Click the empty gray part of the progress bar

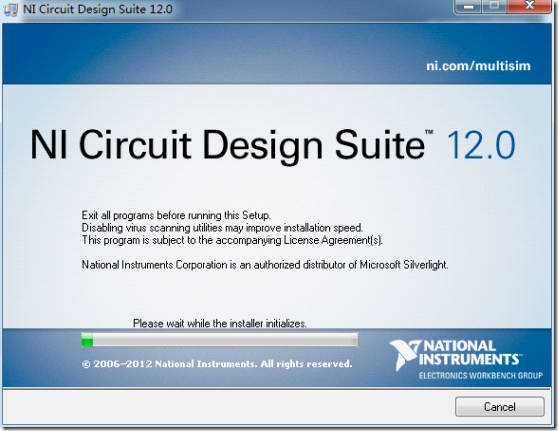click(x=225, y=340)
